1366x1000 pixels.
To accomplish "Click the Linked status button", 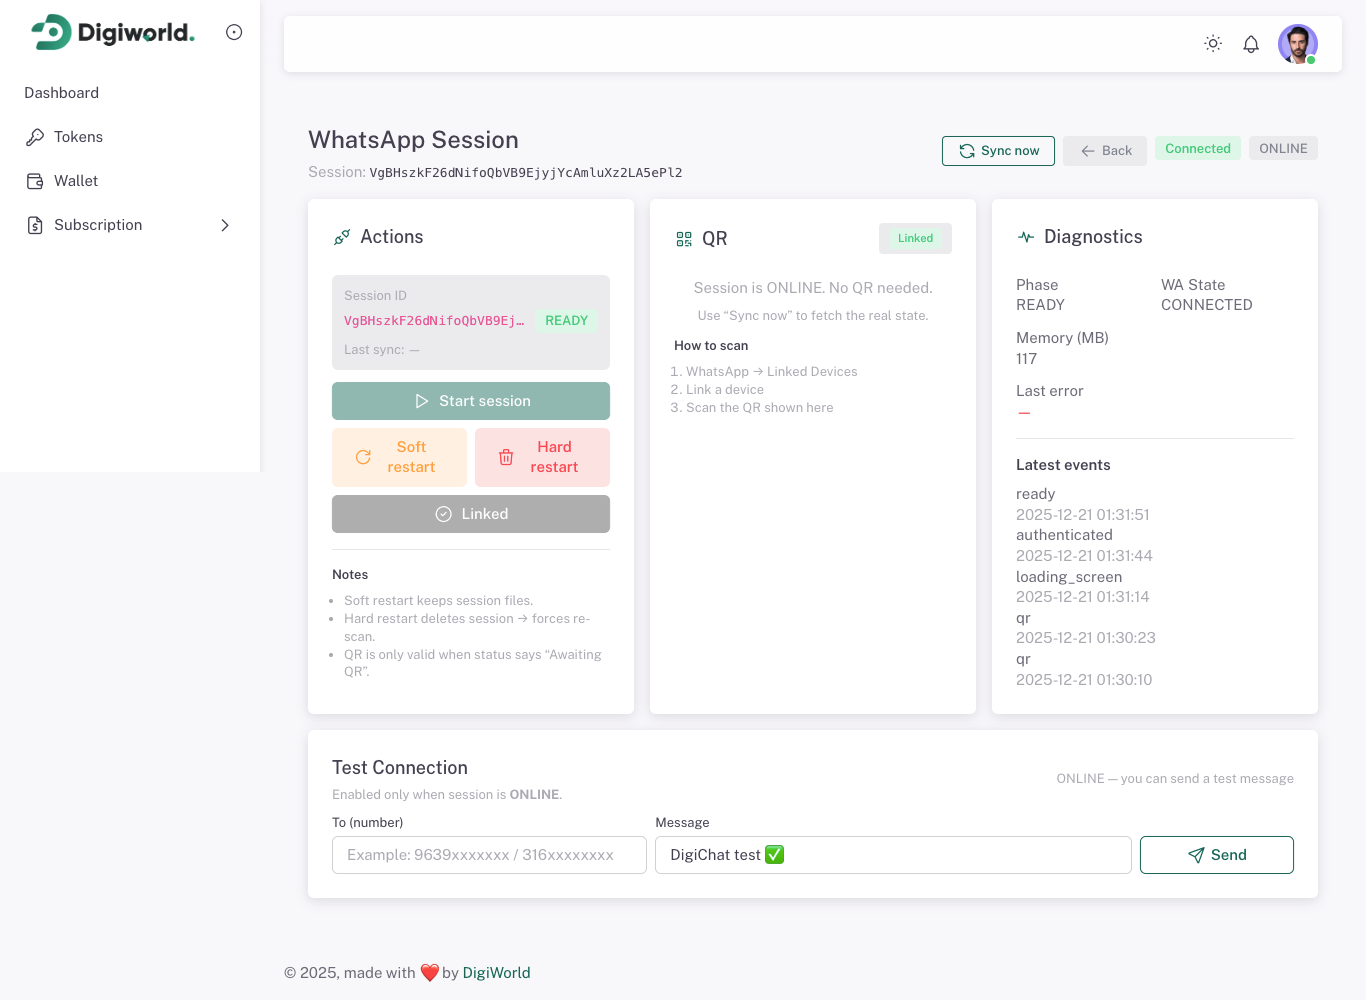I will 471,514.
